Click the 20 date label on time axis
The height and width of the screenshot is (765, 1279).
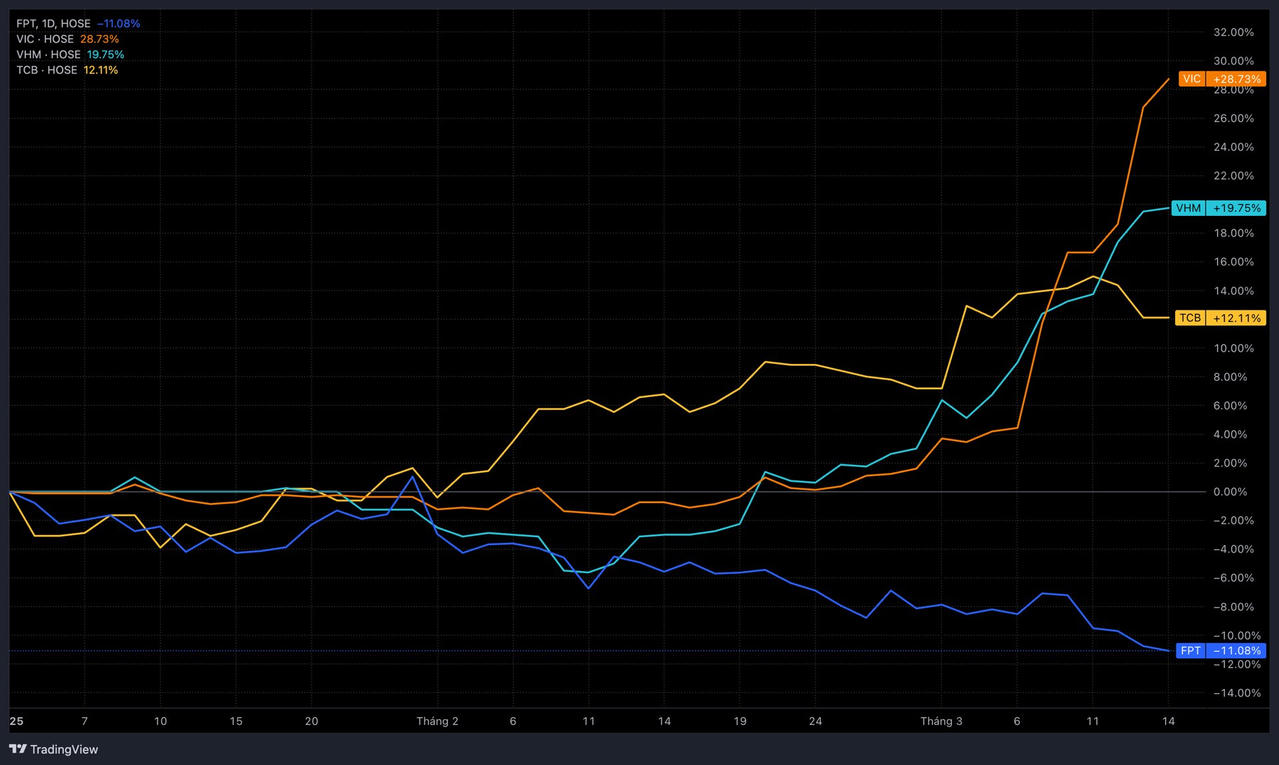point(311,721)
